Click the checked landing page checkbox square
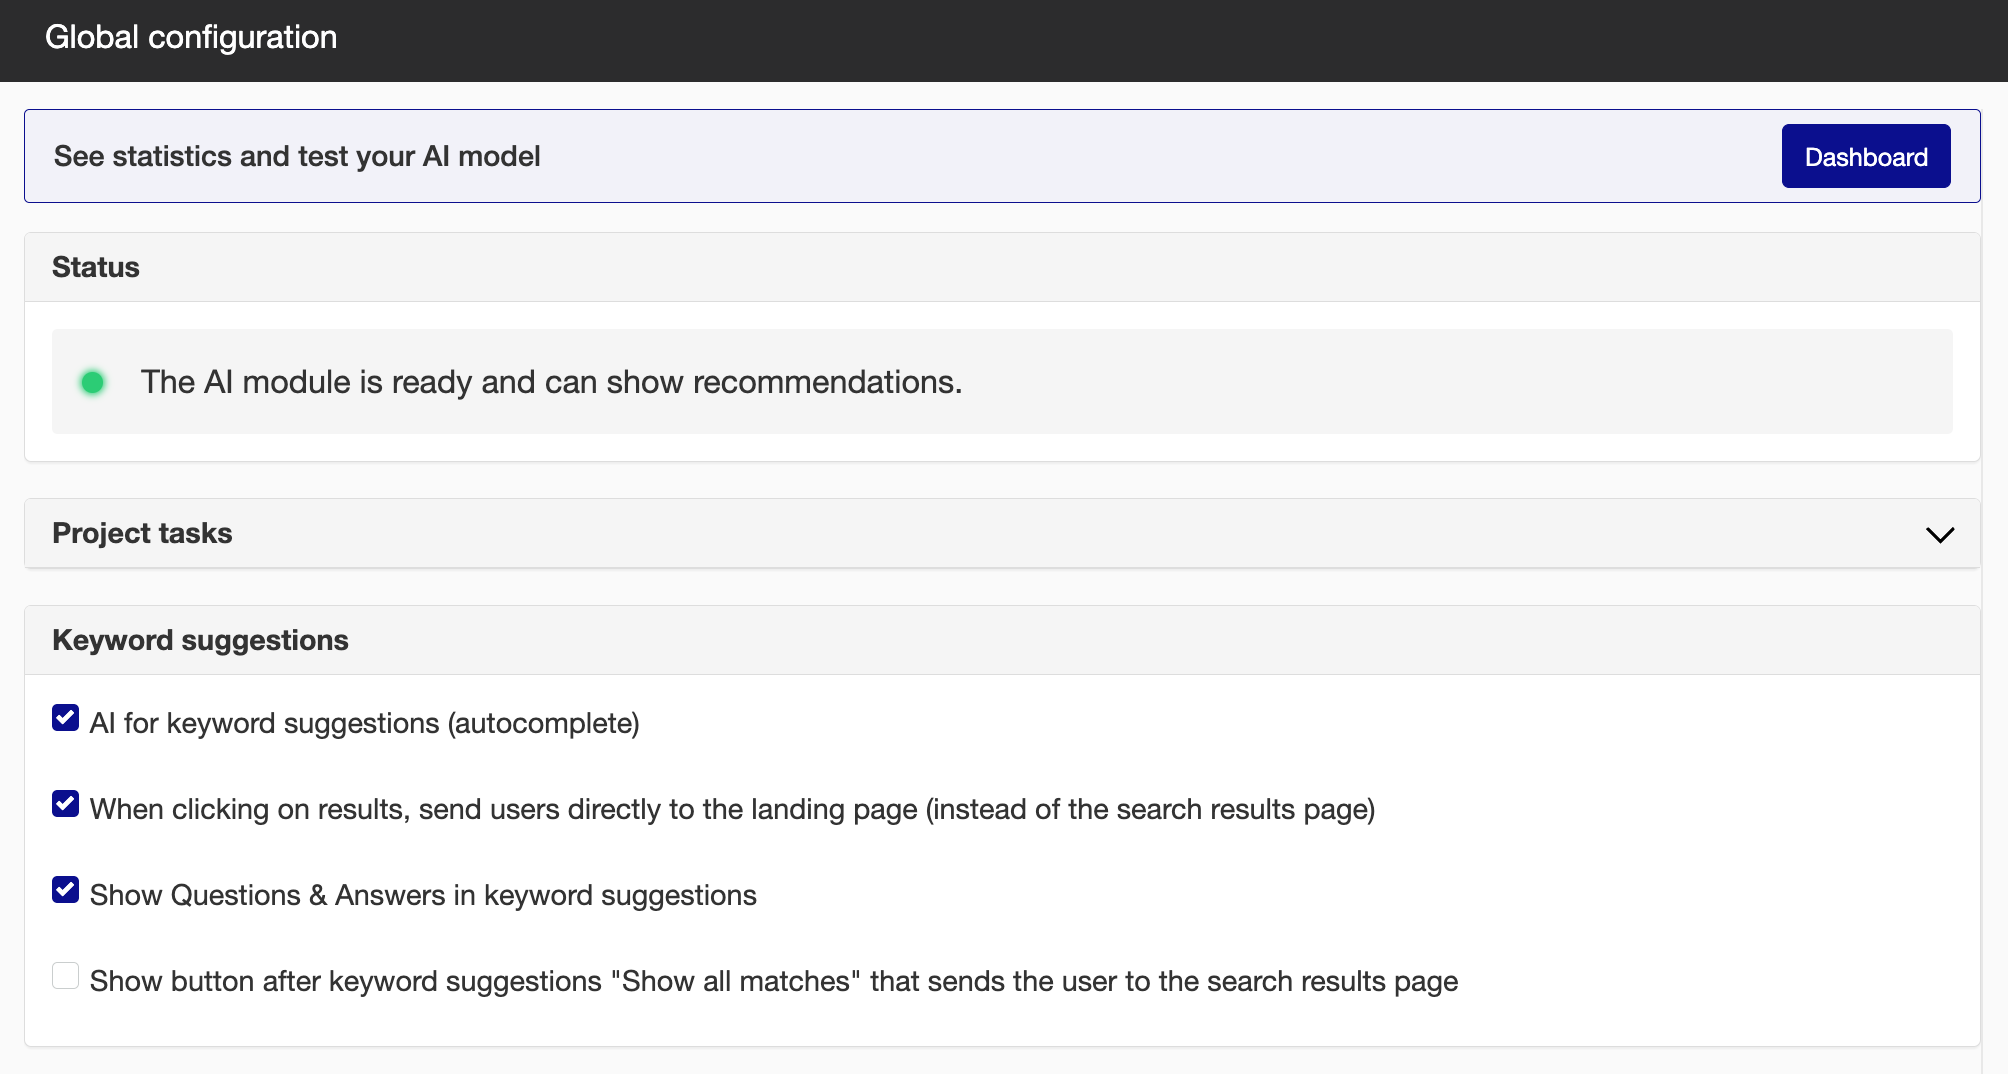 [x=65, y=803]
